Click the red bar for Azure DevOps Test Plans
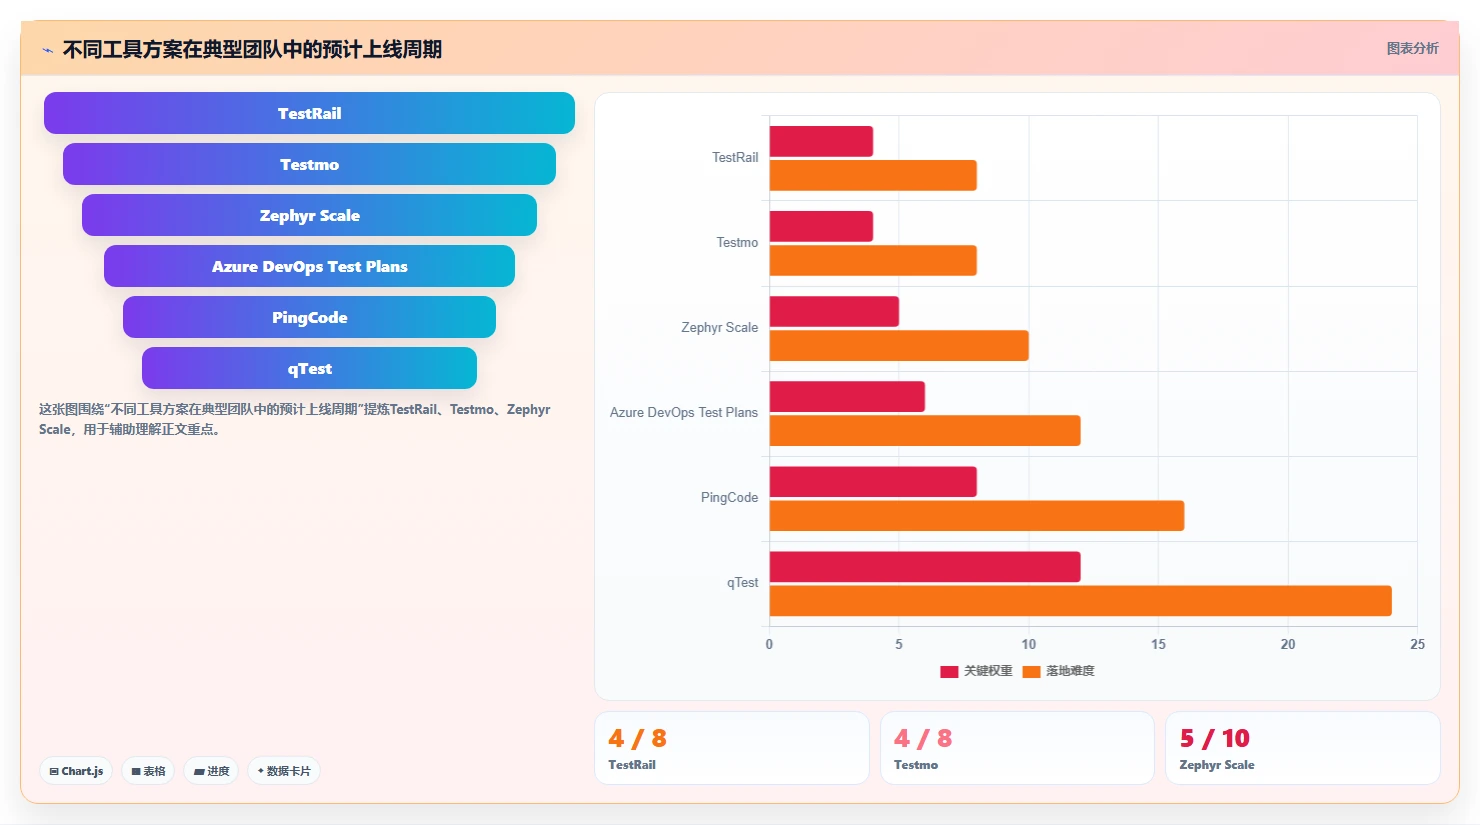 [847, 396]
